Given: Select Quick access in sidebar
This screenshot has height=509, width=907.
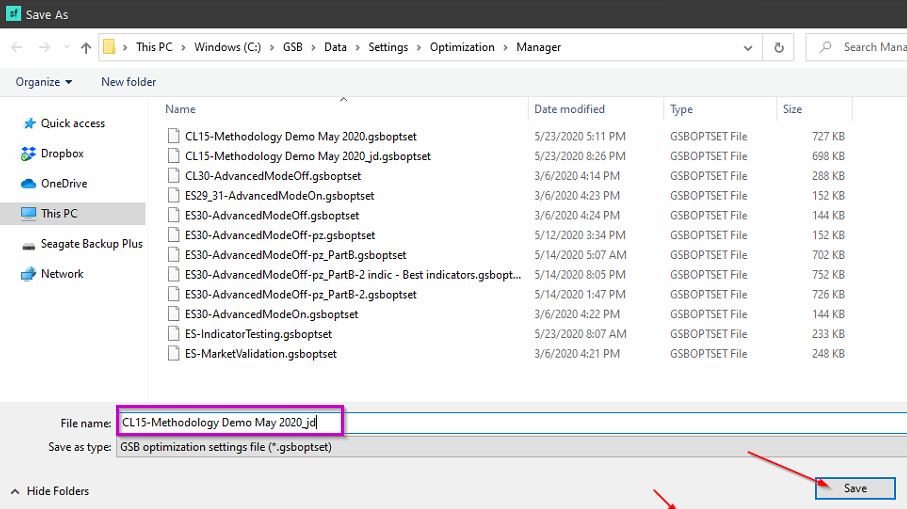Looking at the screenshot, I should point(72,124).
